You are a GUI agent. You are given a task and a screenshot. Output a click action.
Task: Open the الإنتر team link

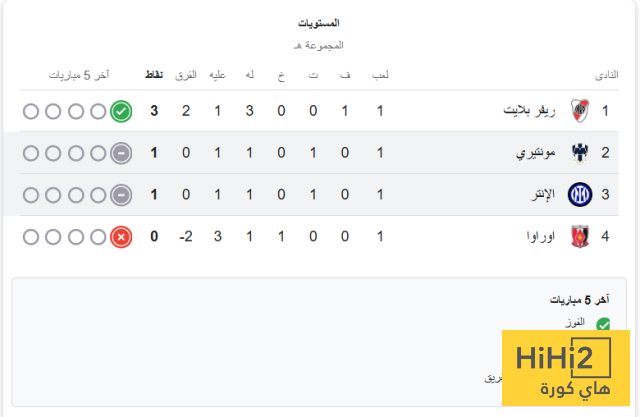(x=542, y=195)
